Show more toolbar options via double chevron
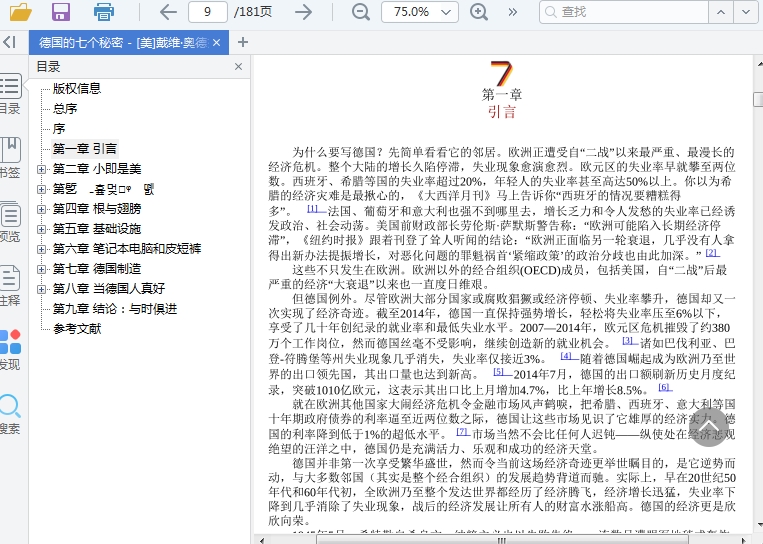This screenshot has width=763, height=544. [513, 12]
